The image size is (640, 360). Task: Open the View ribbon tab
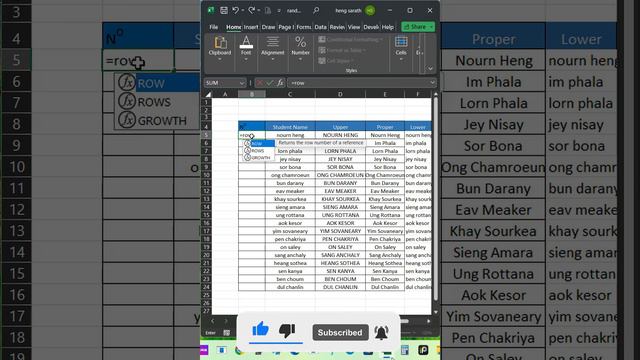[354, 27]
